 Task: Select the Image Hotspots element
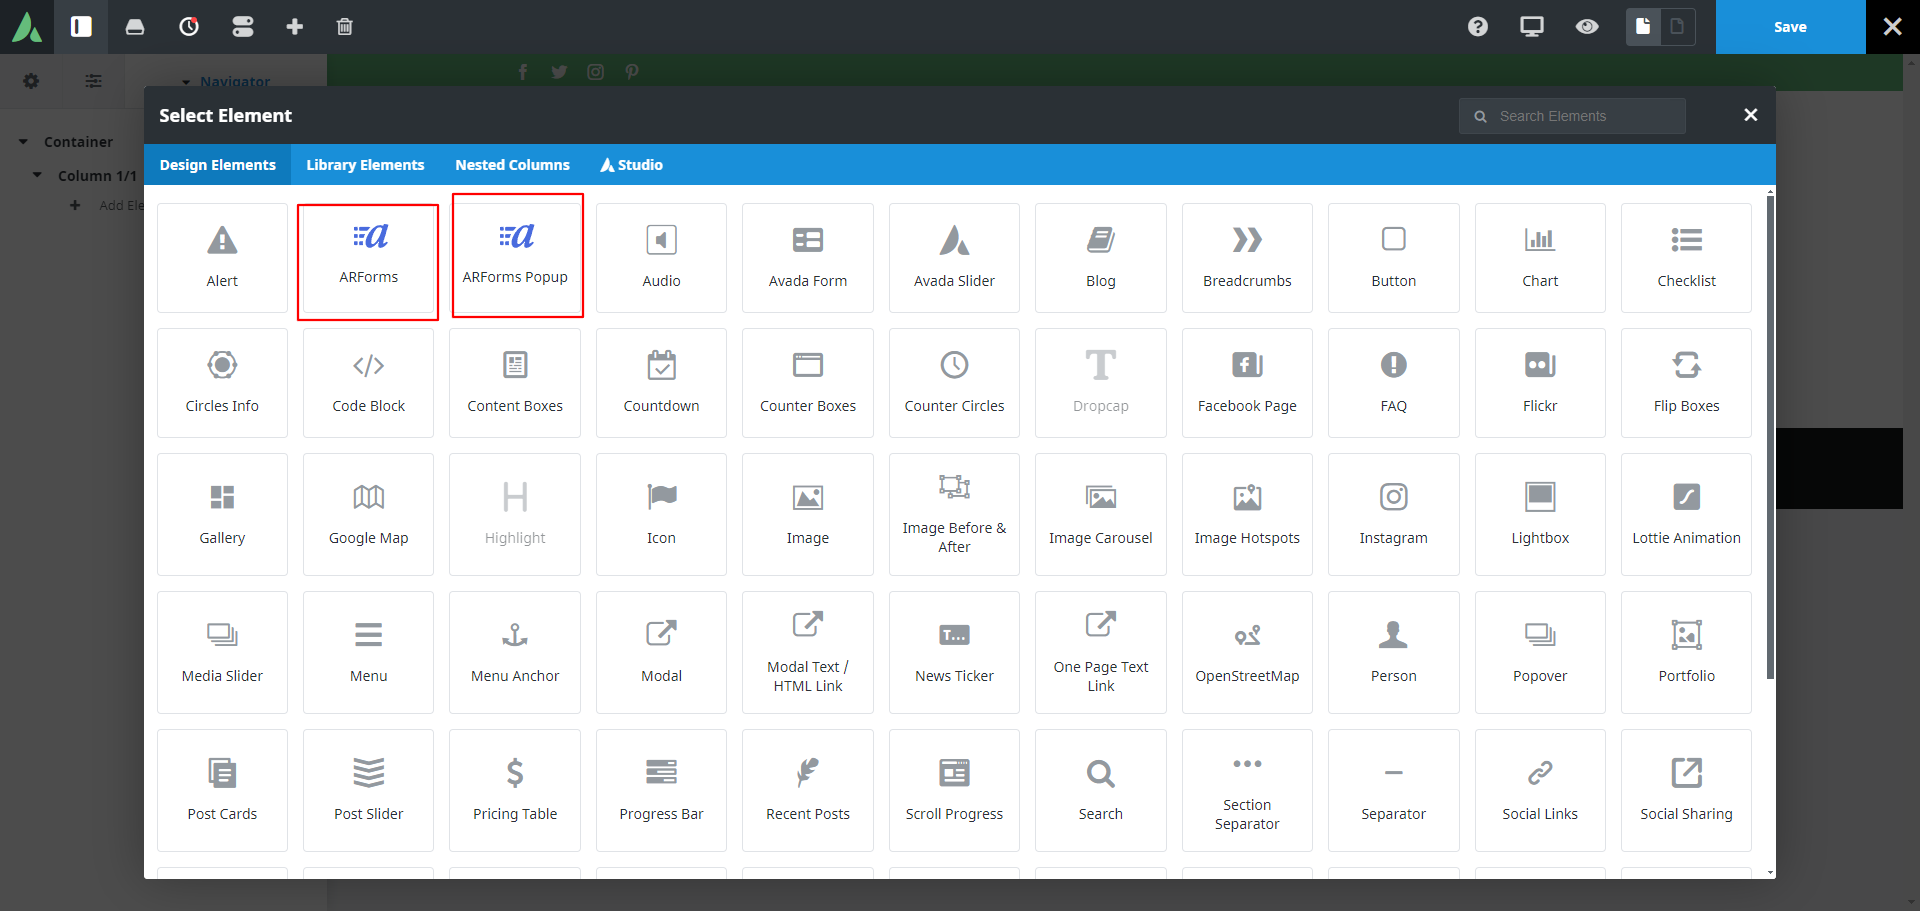click(1247, 514)
